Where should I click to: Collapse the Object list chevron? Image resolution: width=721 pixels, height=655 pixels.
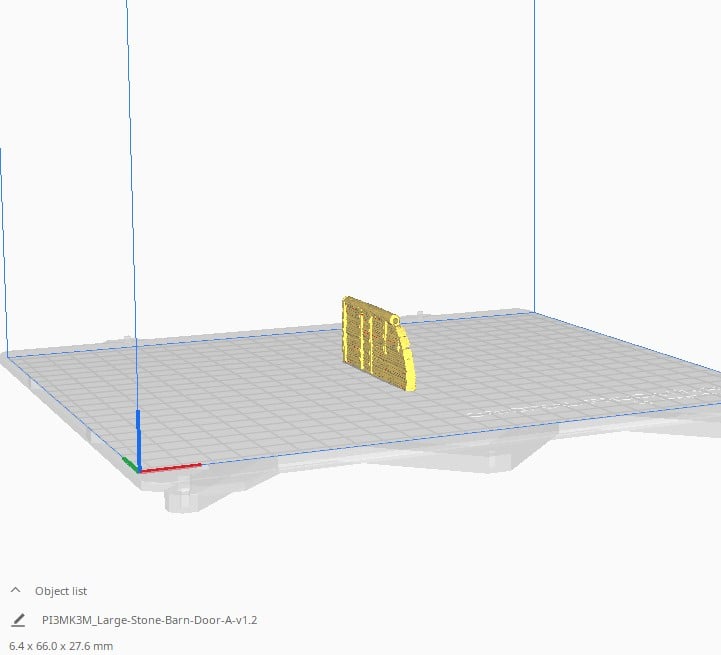tap(15, 590)
